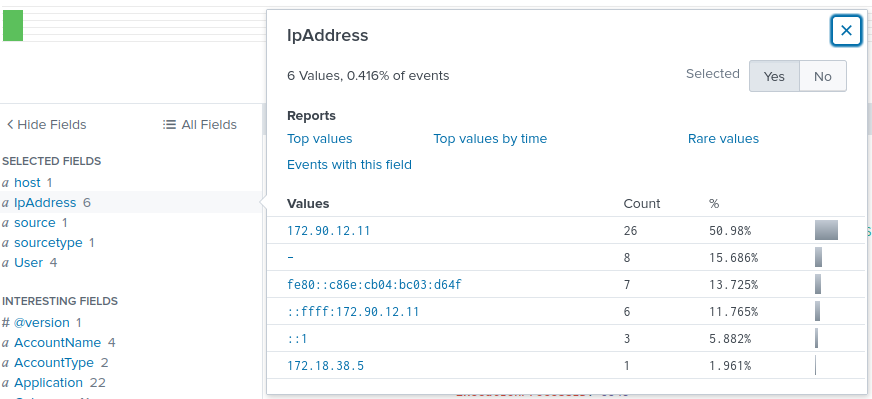872x399 pixels.
Task: Click the Values column header
Action: (308, 204)
